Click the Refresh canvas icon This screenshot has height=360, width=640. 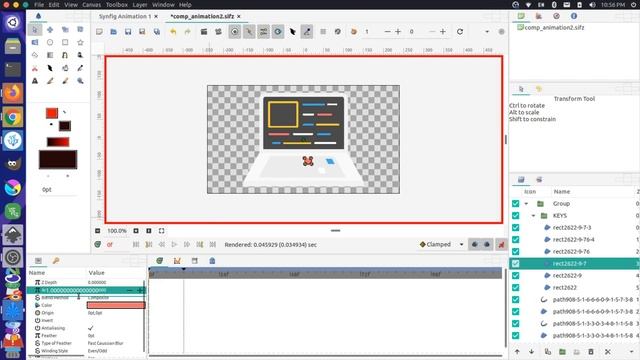point(460,31)
